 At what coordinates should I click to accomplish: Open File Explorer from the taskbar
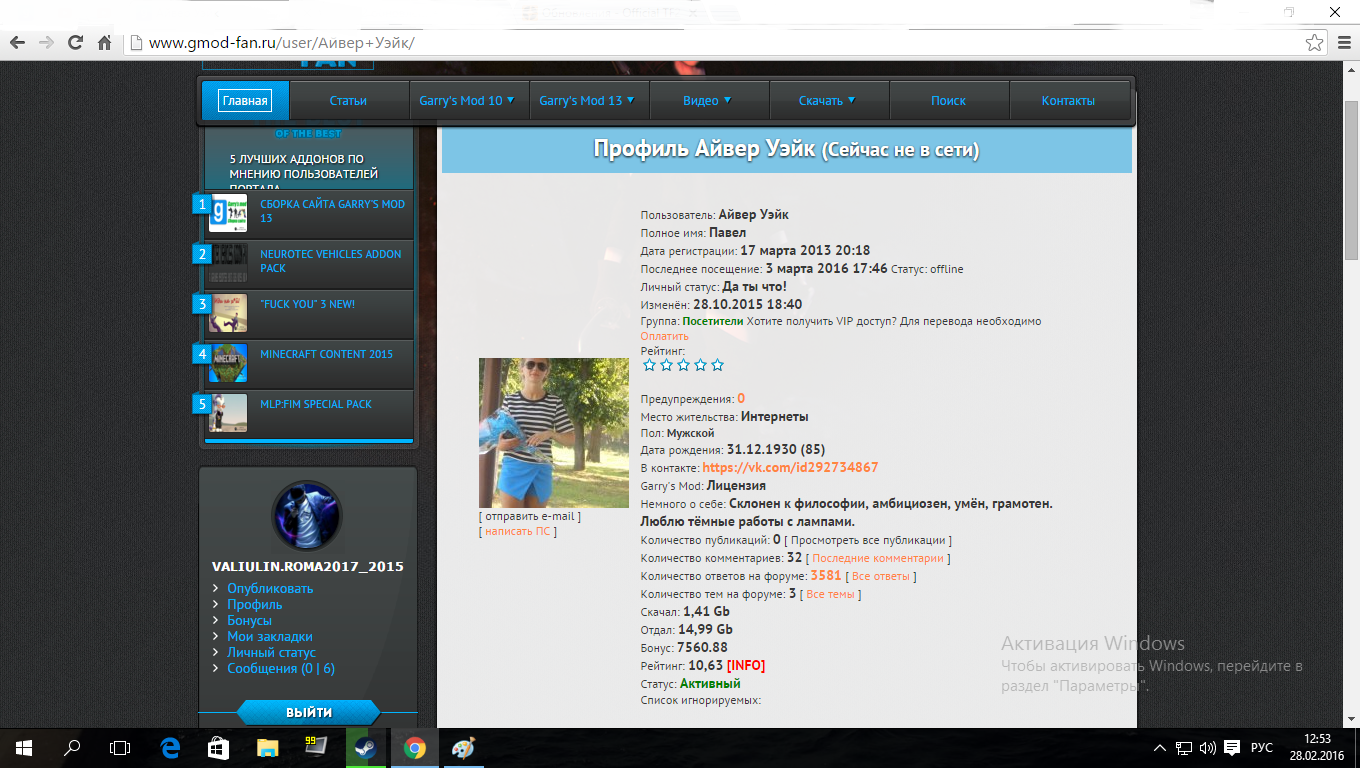[267, 747]
